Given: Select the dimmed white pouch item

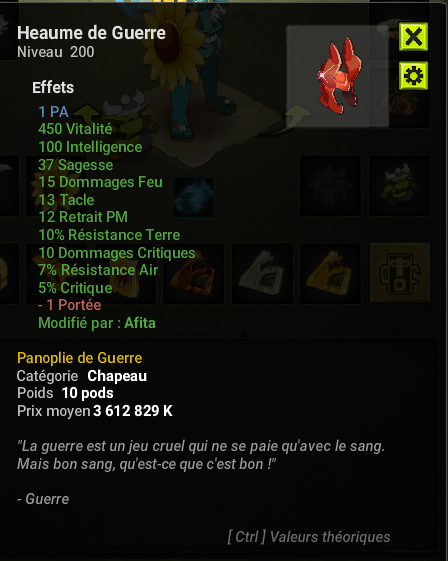Looking at the screenshot, I should pyautogui.click(x=262, y=273).
